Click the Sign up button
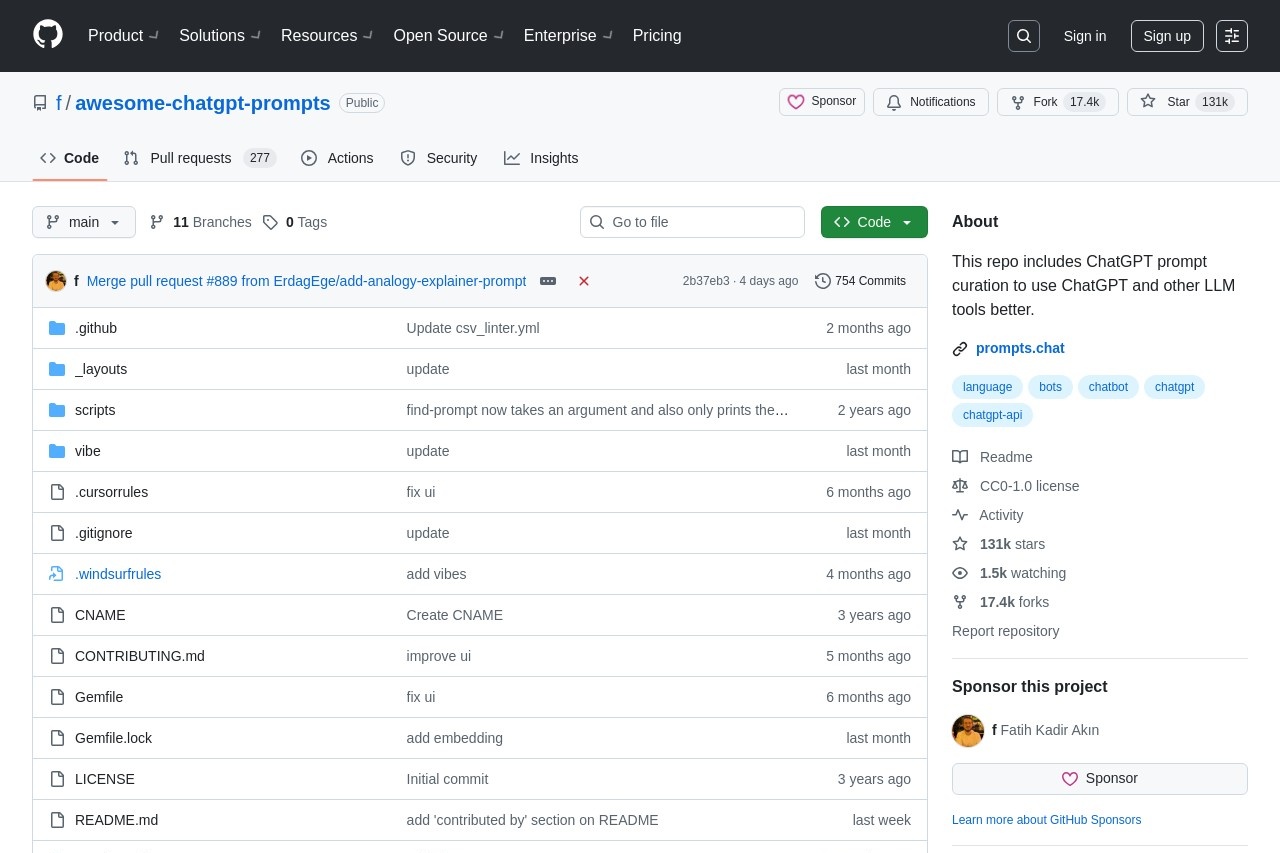Viewport: 1280px width, 853px height. pyautogui.click(x=1167, y=36)
